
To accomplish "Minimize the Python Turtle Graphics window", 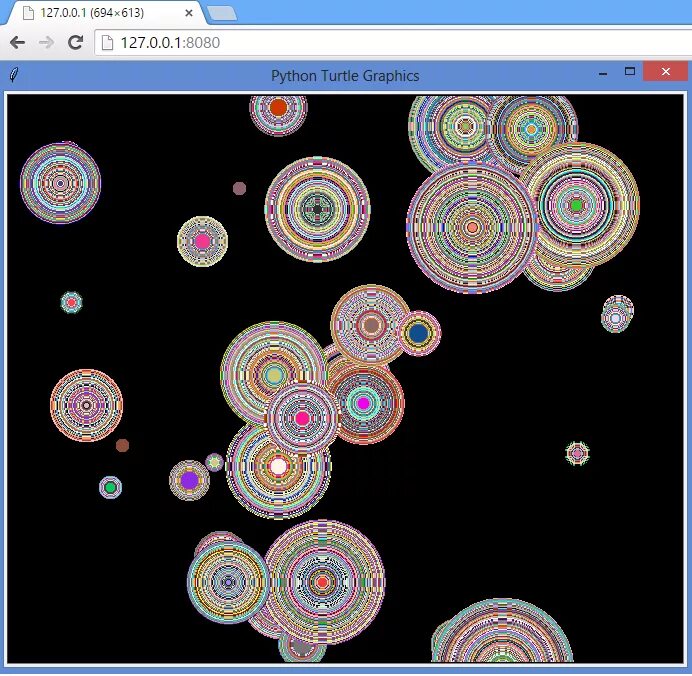I will tap(603, 73).
